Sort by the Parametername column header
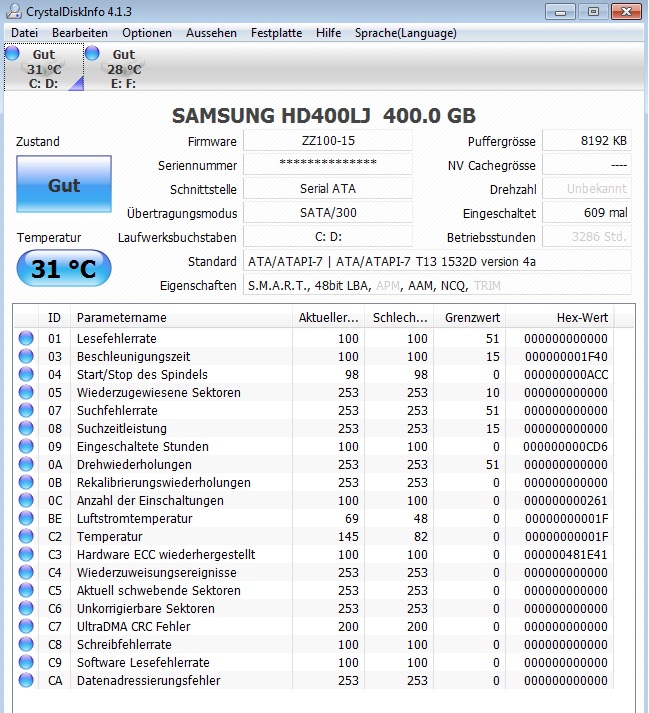This screenshot has height=713, width=649. pyautogui.click(x=181, y=317)
